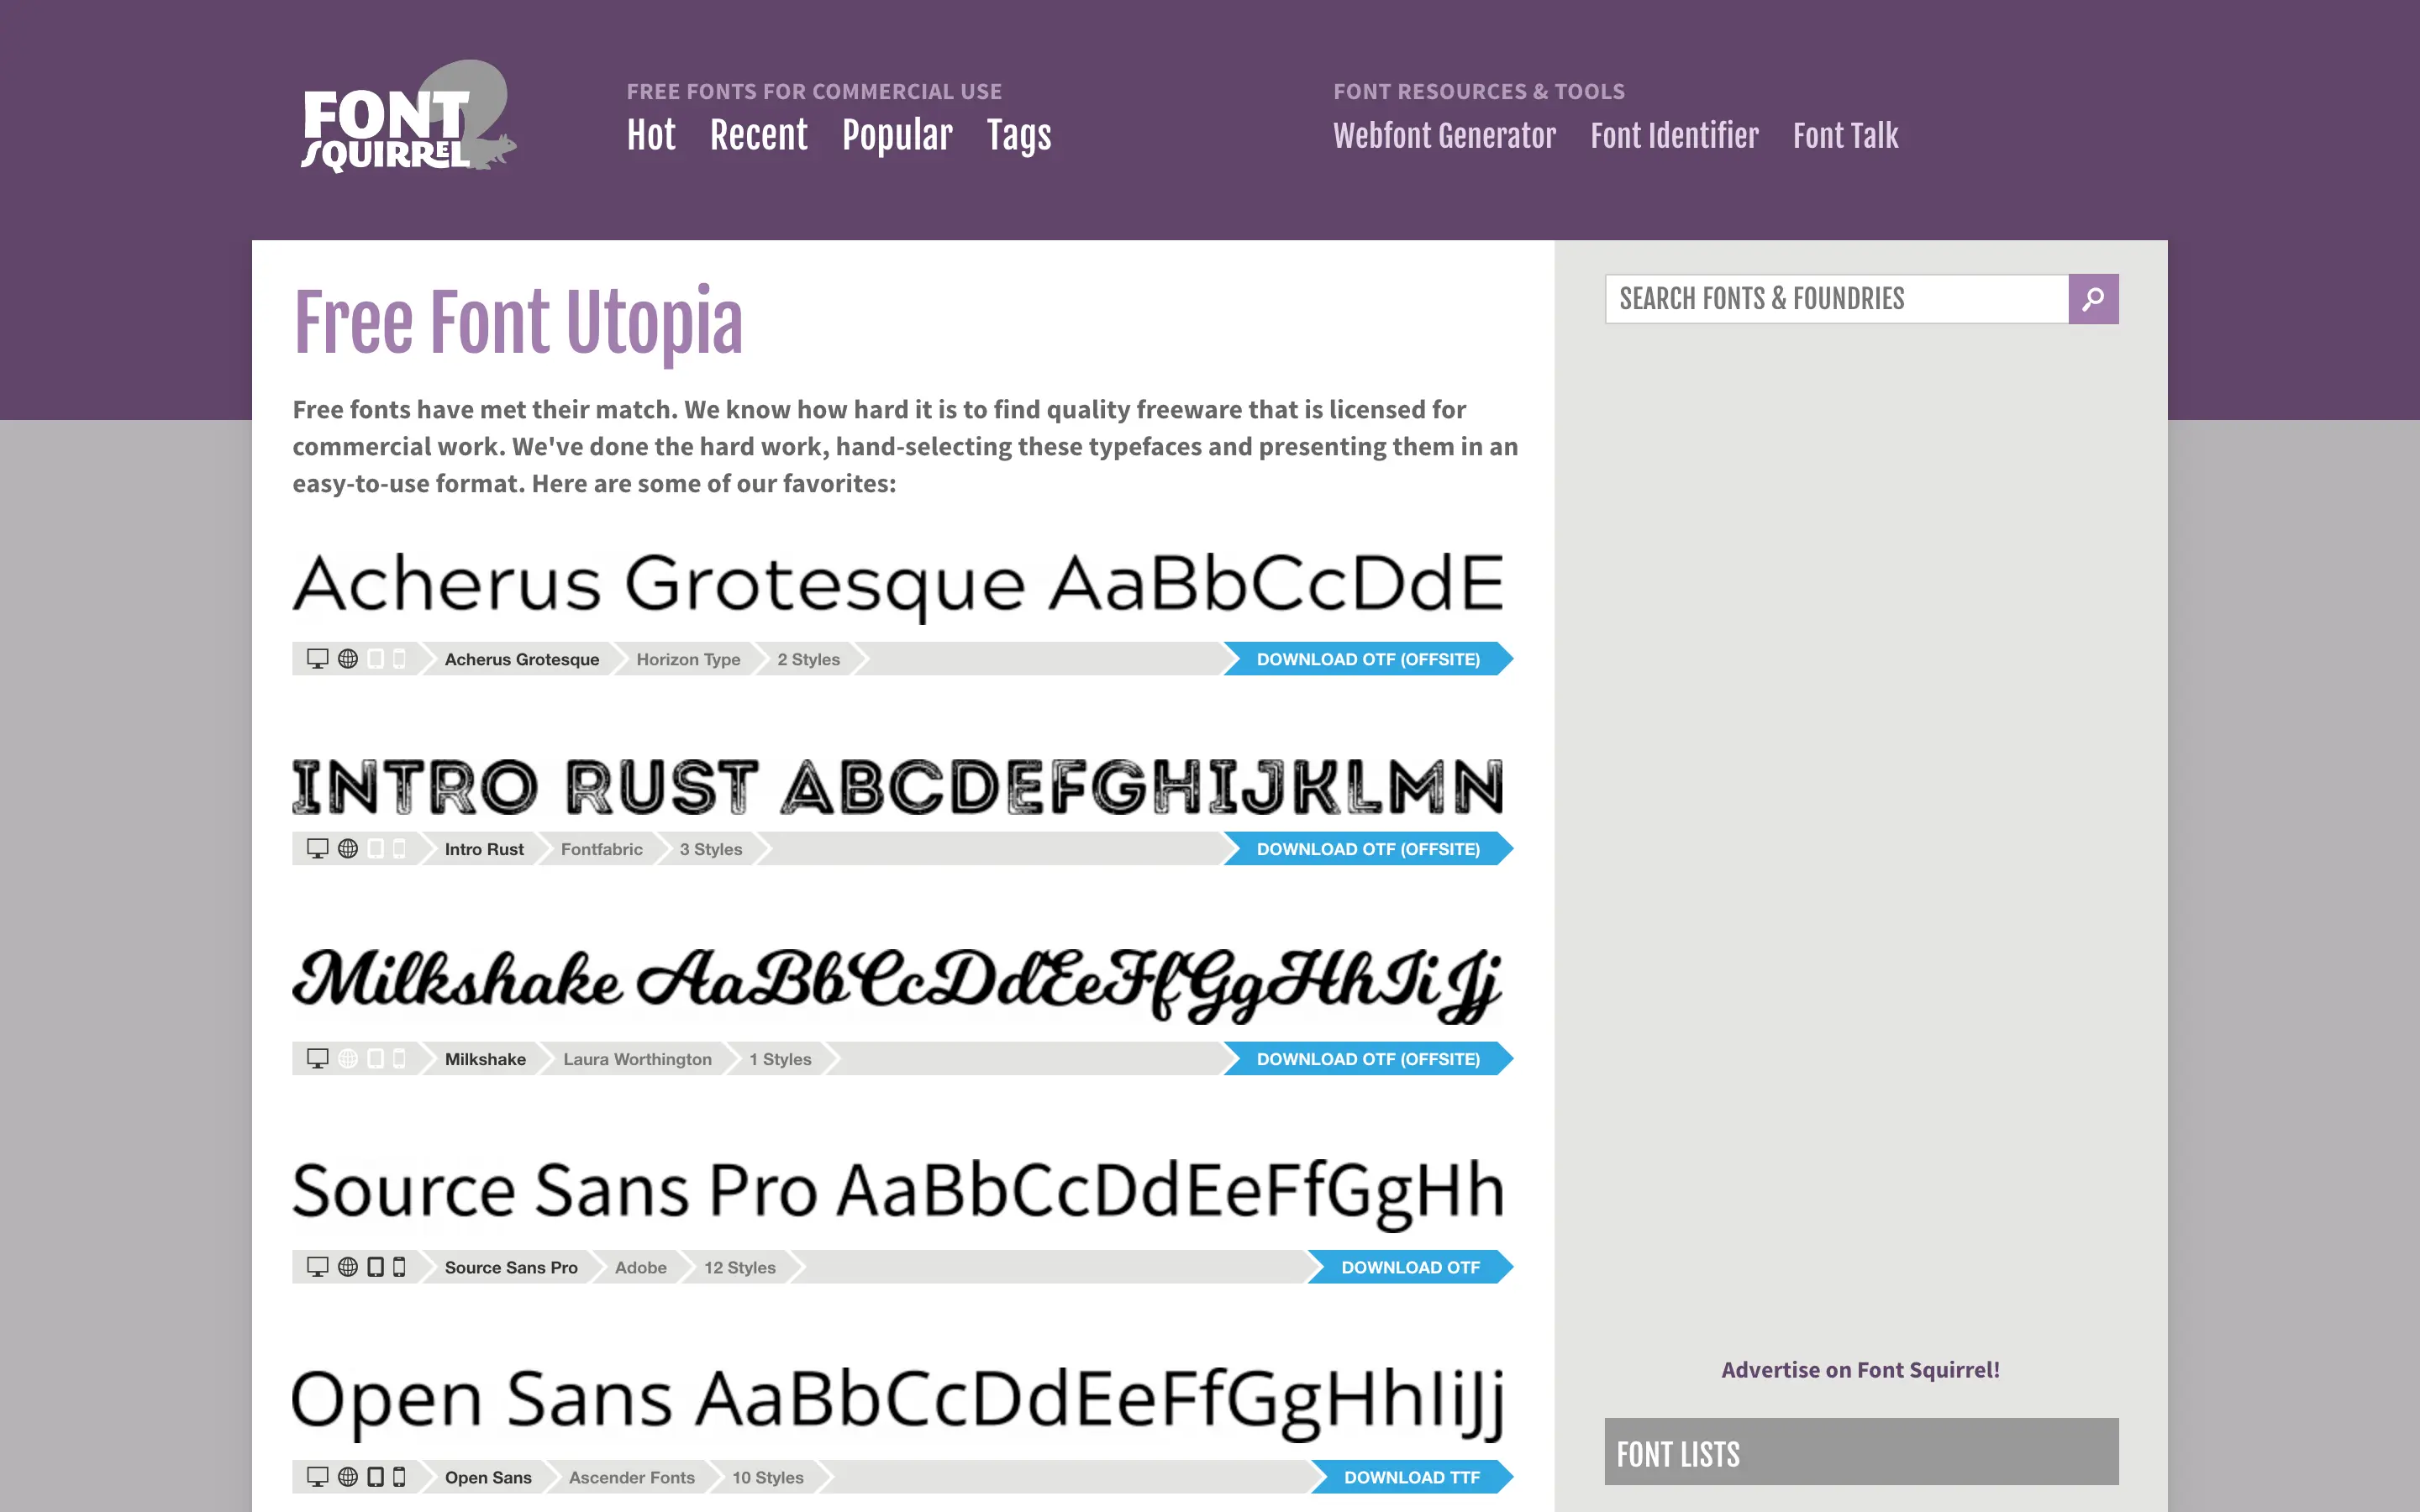View 1 Styles of Milkshake
Screen dimensions: 2420x1512
(780, 1059)
